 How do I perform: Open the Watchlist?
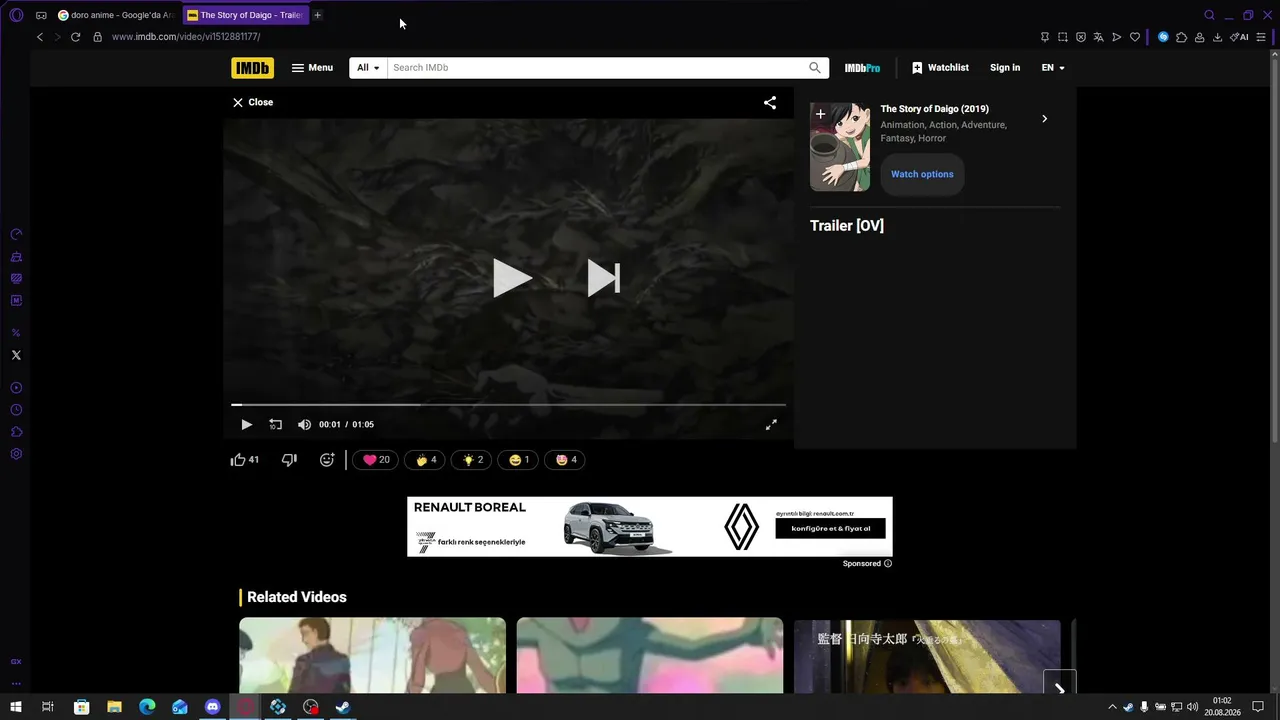(940, 68)
